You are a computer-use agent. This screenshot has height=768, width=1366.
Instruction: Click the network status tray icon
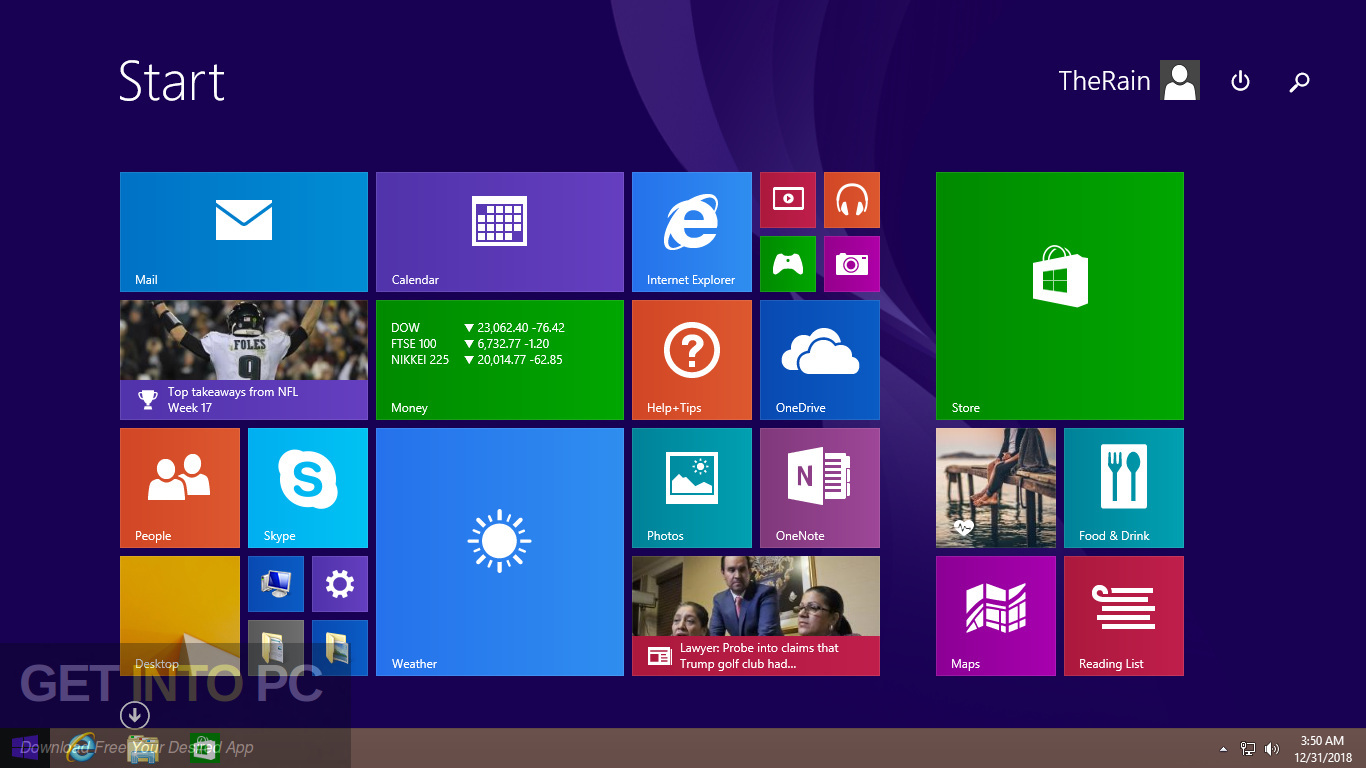pos(1248,748)
